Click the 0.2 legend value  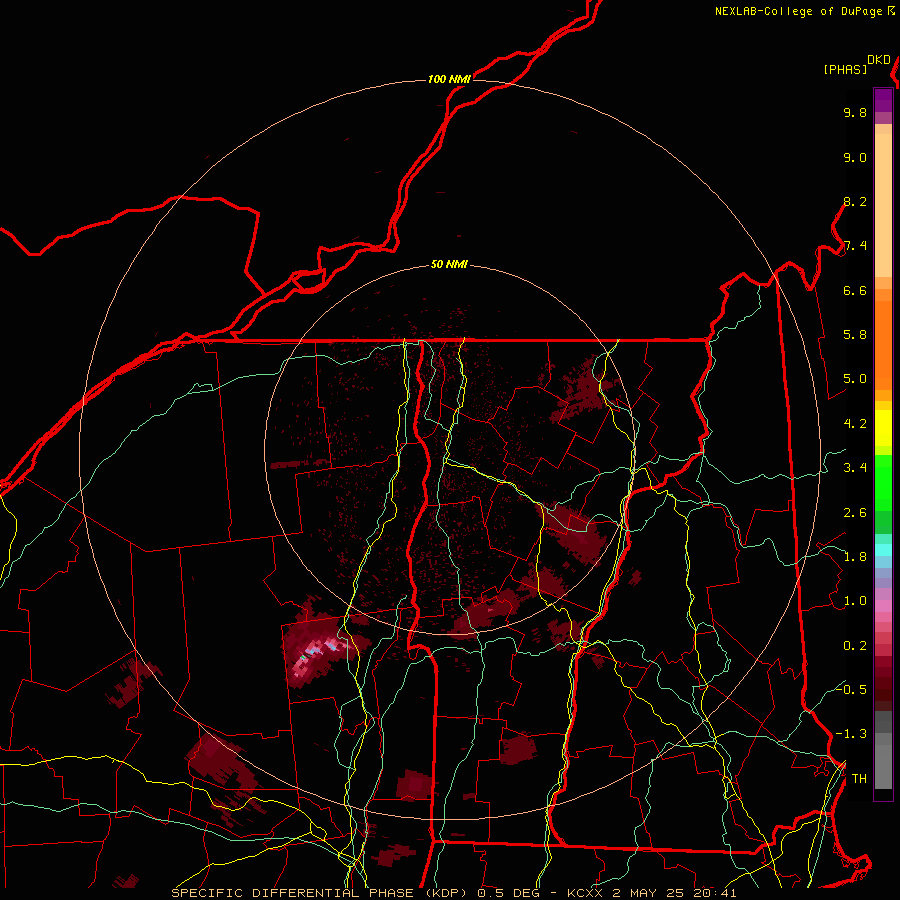tap(855, 646)
